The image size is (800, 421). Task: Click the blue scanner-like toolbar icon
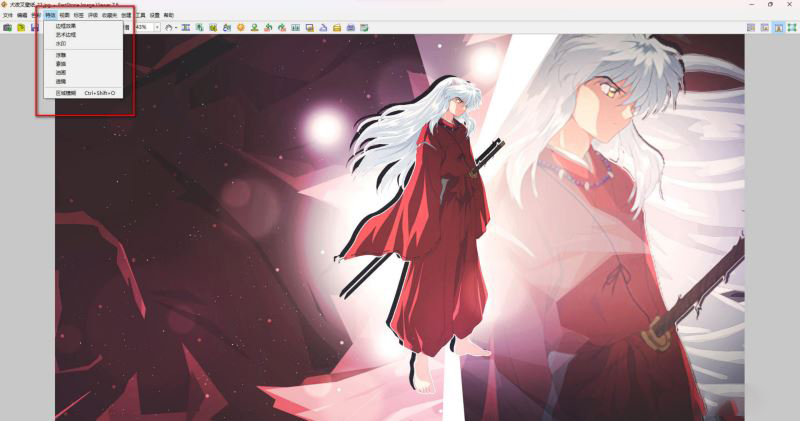tap(351, 28)
